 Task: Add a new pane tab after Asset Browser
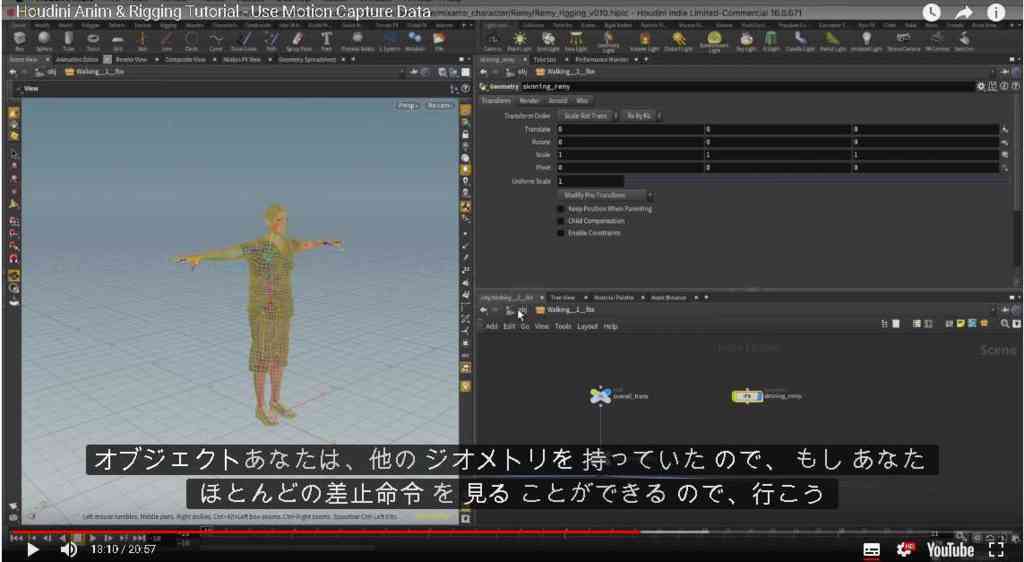point(705,298)
